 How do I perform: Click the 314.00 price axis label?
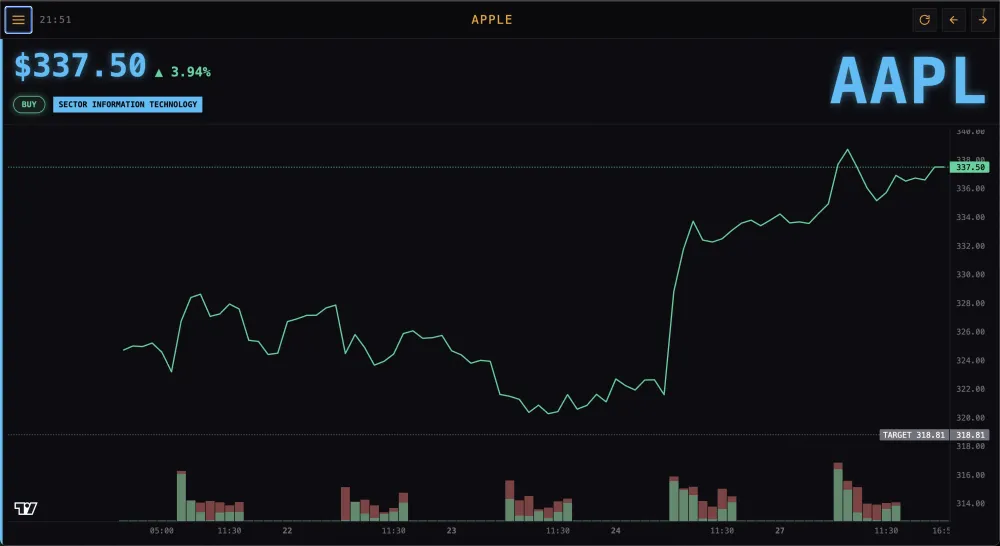click(x=969, y=504)
